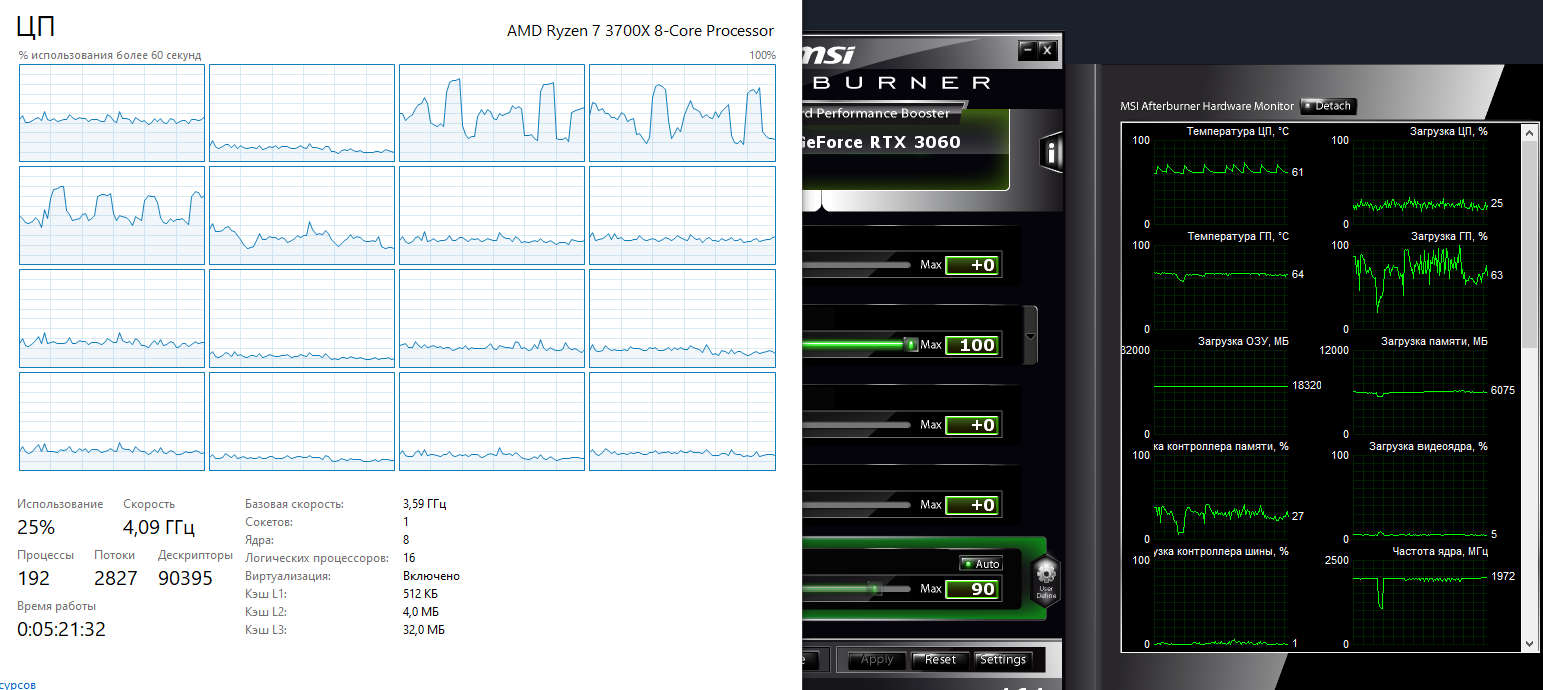
Task: Click the 'Загрузка ЦП, %' graph label
Action: (x=1449, y=131)
